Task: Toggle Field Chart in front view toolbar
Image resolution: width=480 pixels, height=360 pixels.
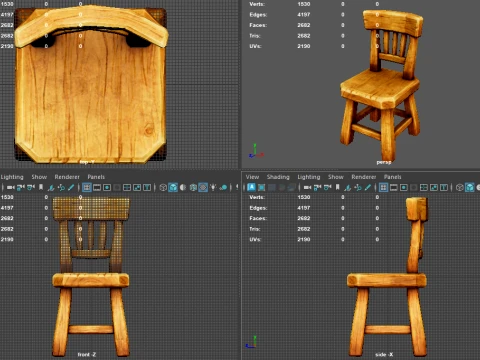Action: 127,187
